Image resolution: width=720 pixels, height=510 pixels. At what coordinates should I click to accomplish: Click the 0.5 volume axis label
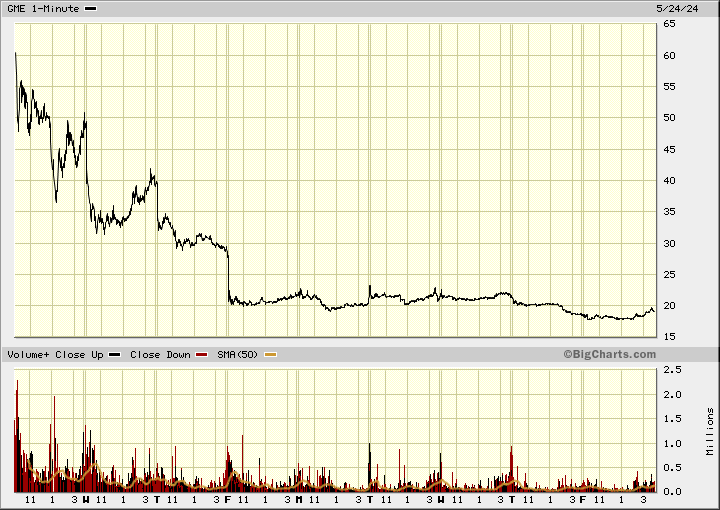click(x=673, y=468)
